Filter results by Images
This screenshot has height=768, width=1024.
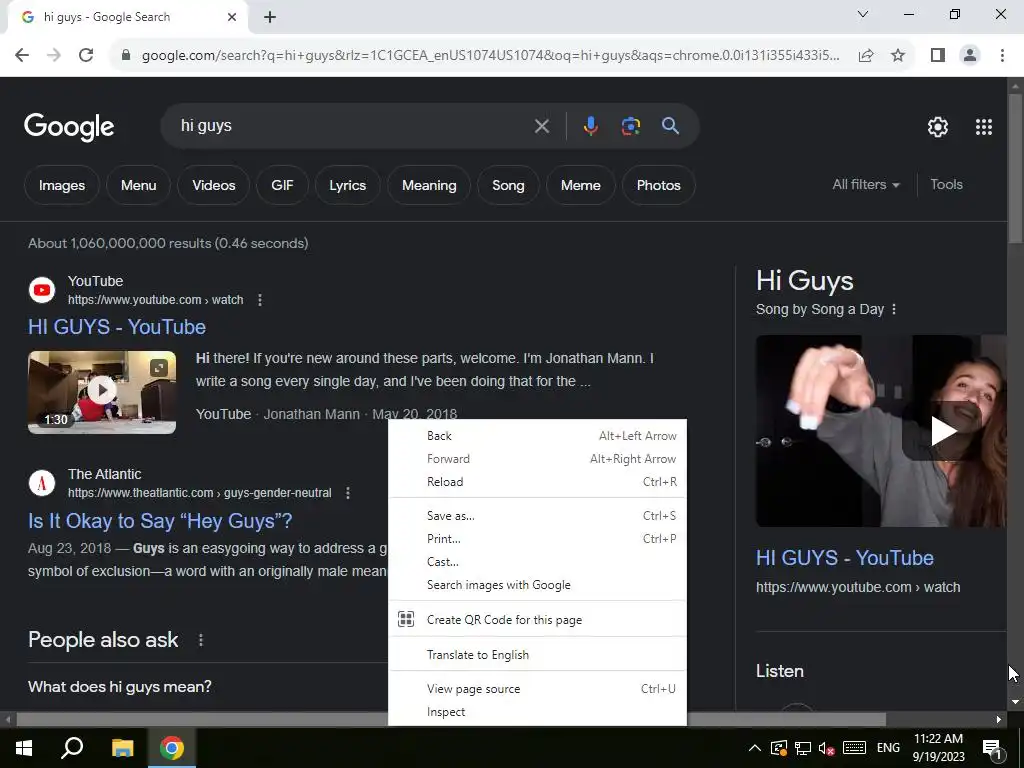coord(62,185)
